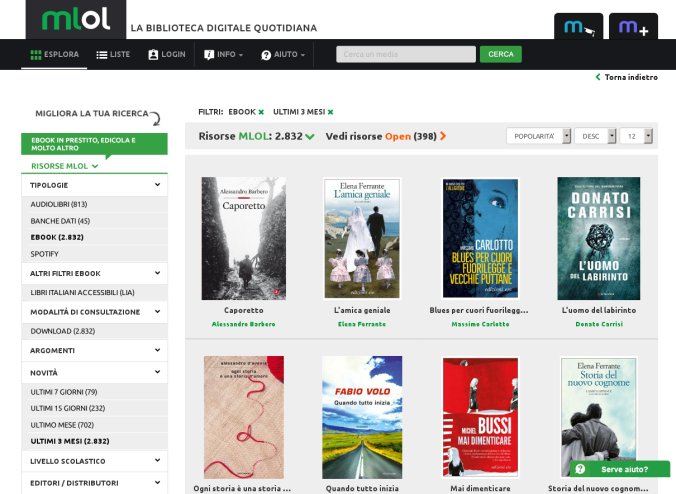
Task: Click the L'amica geniale title link
Action: coord(362,310)
